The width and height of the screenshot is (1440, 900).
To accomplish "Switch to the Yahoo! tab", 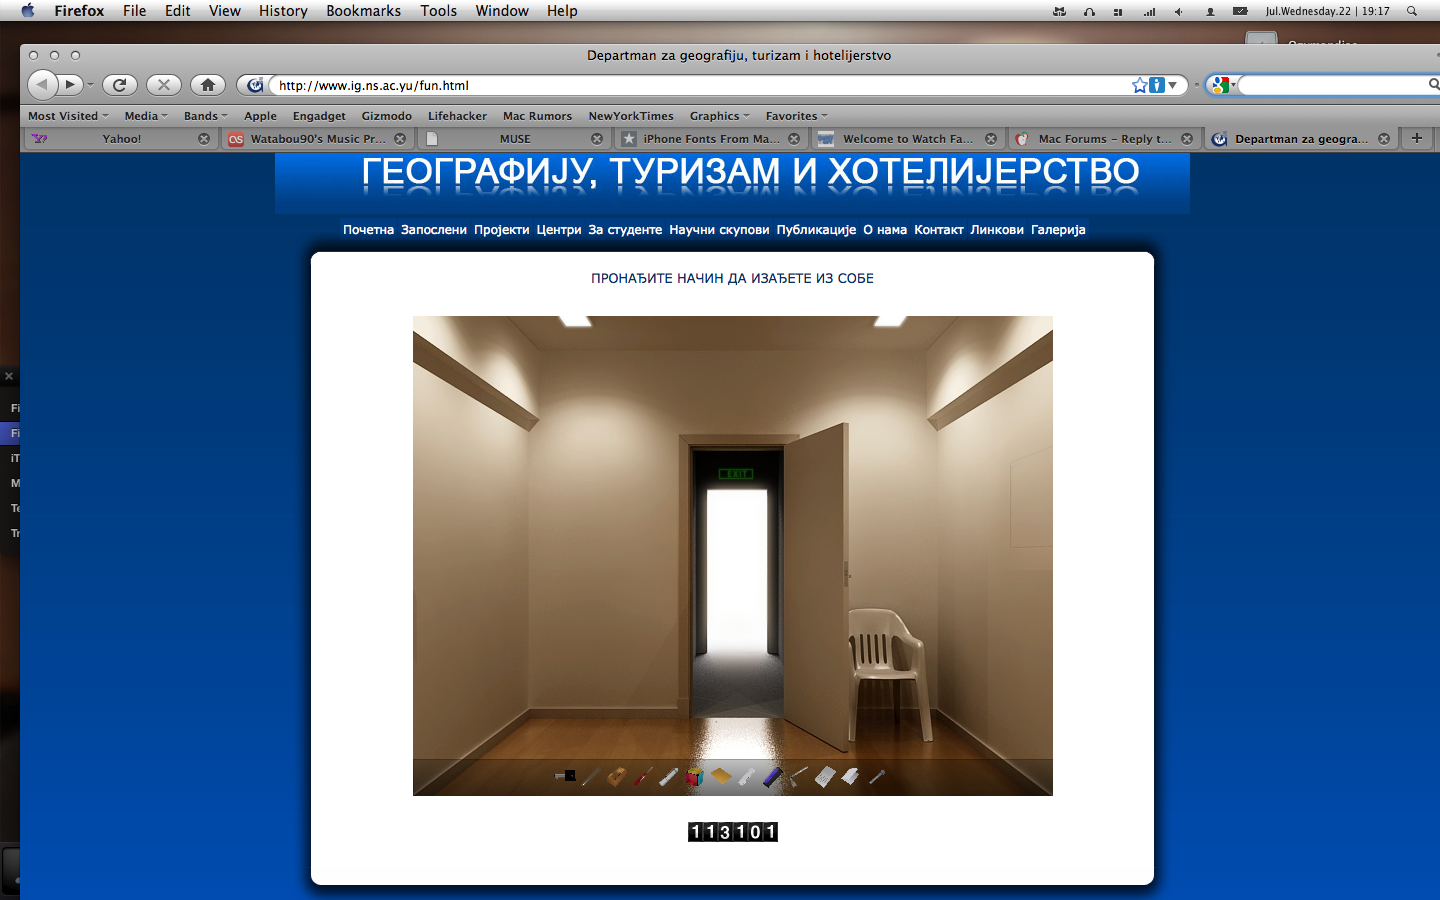I will coord(121,139).
